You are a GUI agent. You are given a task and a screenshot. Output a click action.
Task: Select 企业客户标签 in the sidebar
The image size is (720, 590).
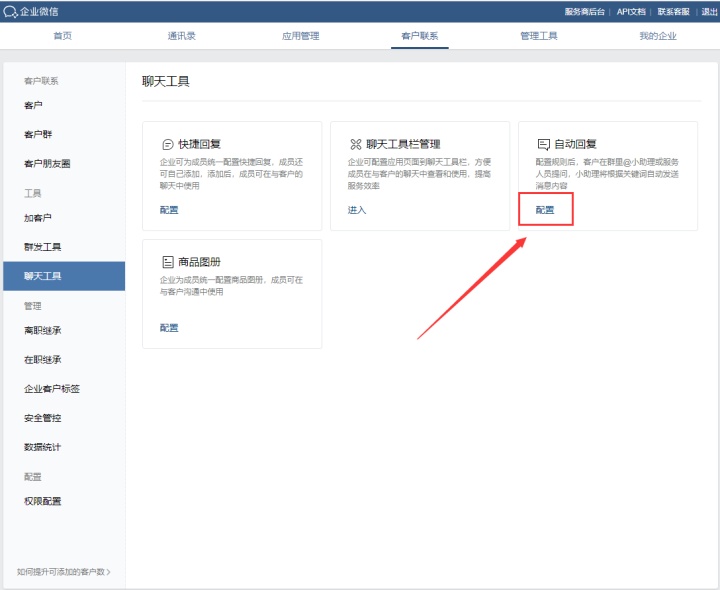pos(52,389)
